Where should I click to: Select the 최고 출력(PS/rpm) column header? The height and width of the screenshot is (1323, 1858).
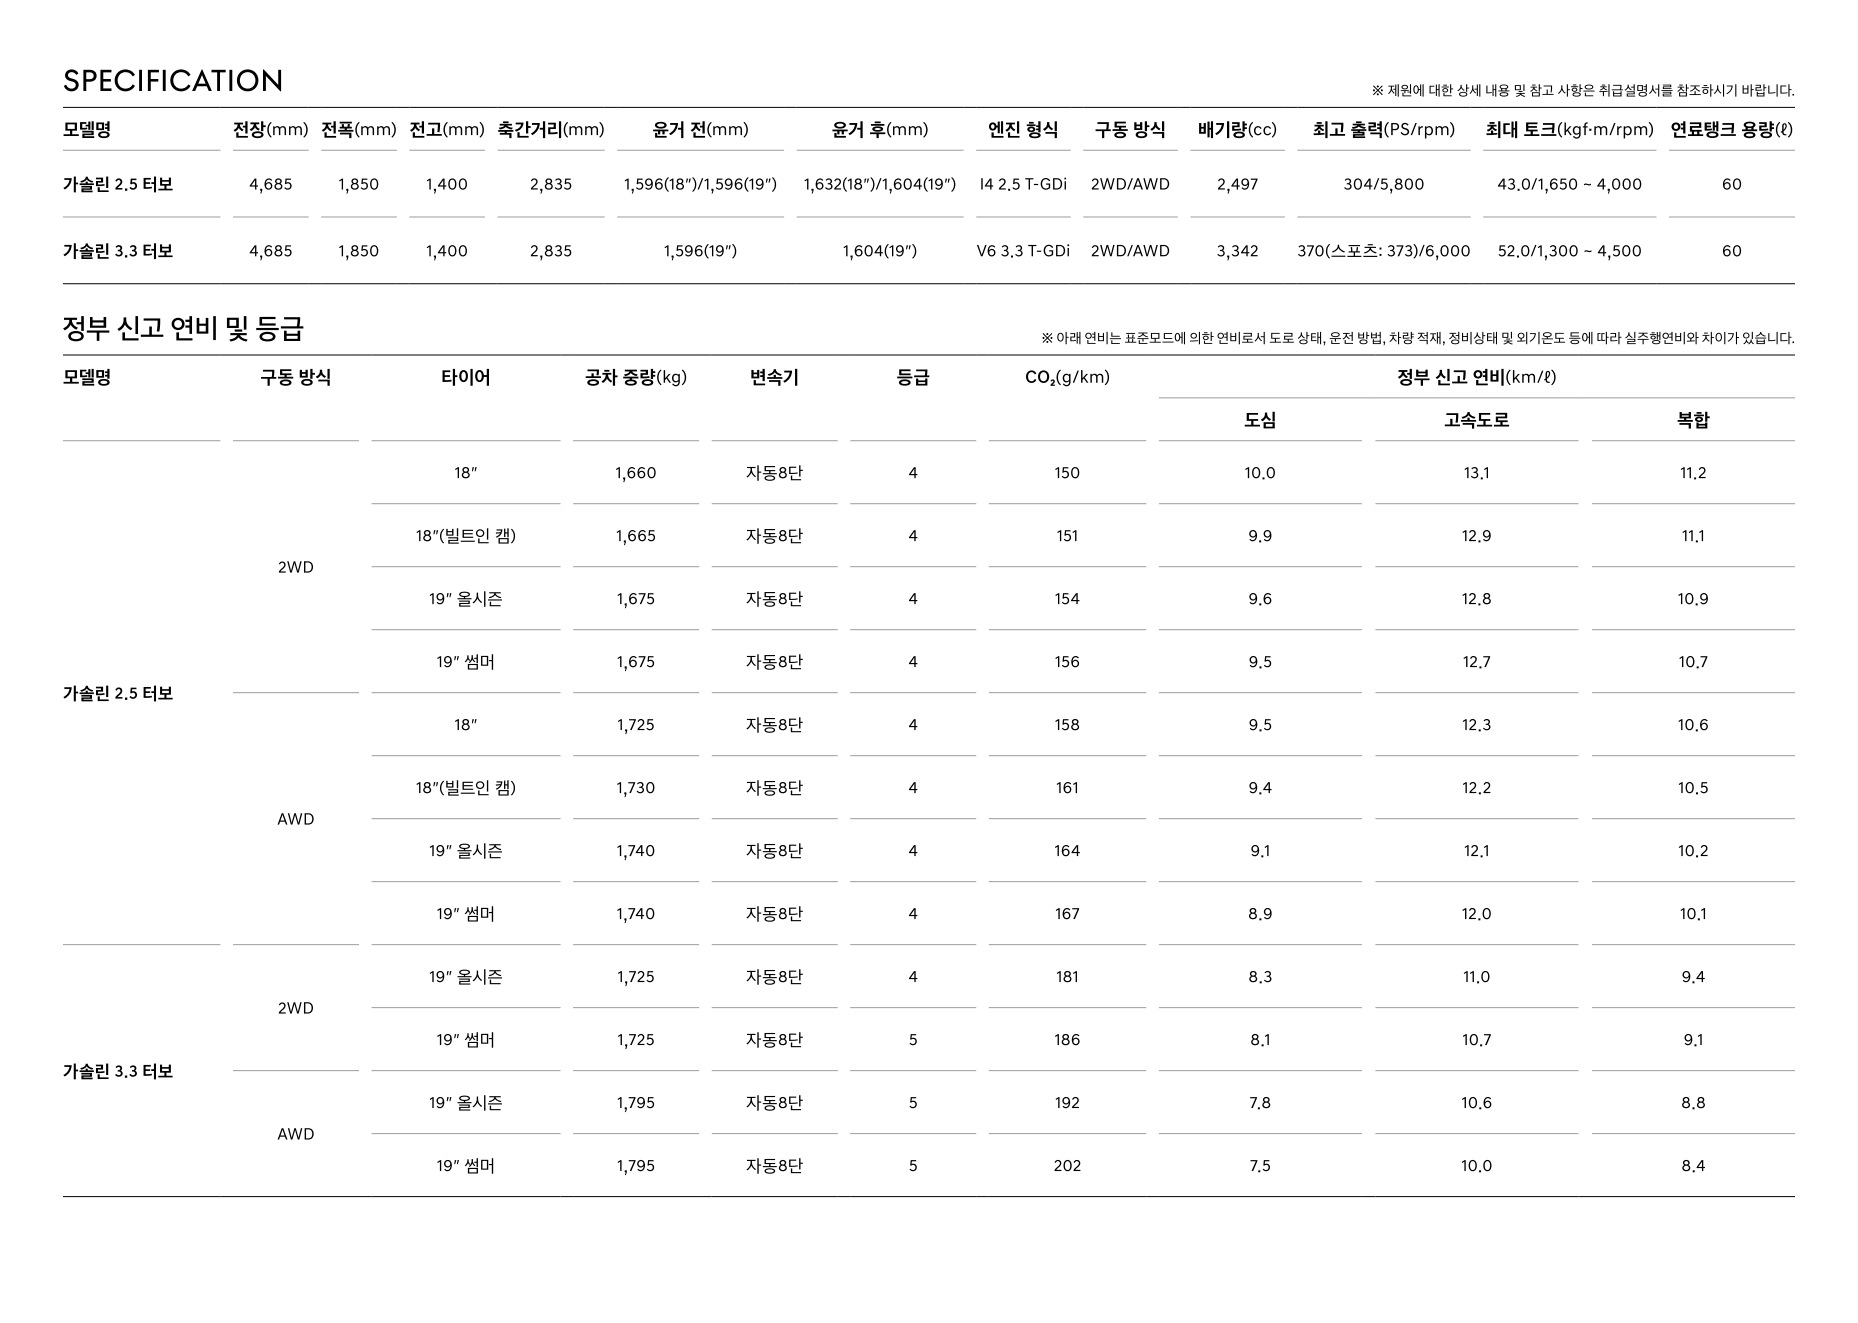[1383, 129]
